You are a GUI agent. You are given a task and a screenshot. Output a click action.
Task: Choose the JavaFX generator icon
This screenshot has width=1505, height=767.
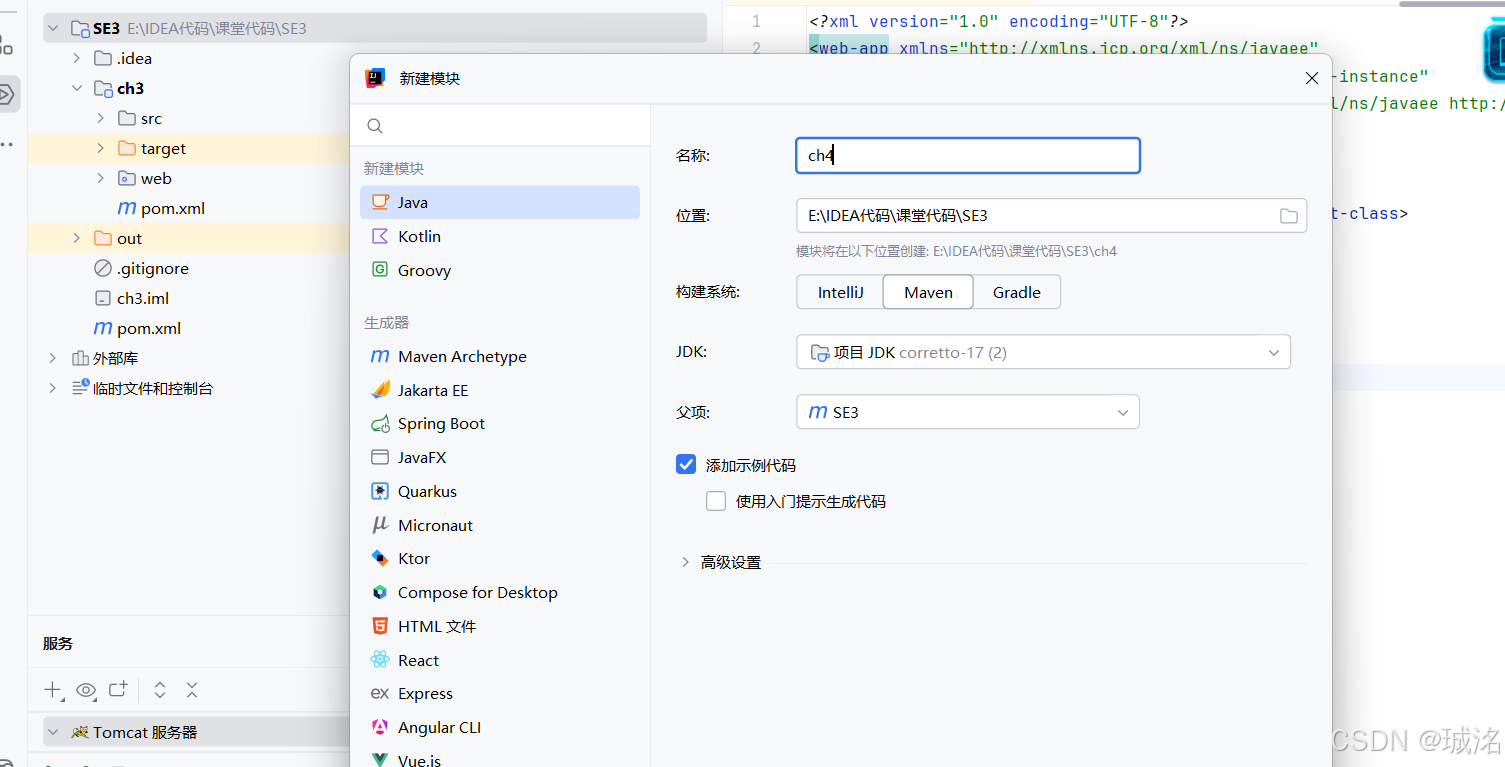(x=380, y=457)
